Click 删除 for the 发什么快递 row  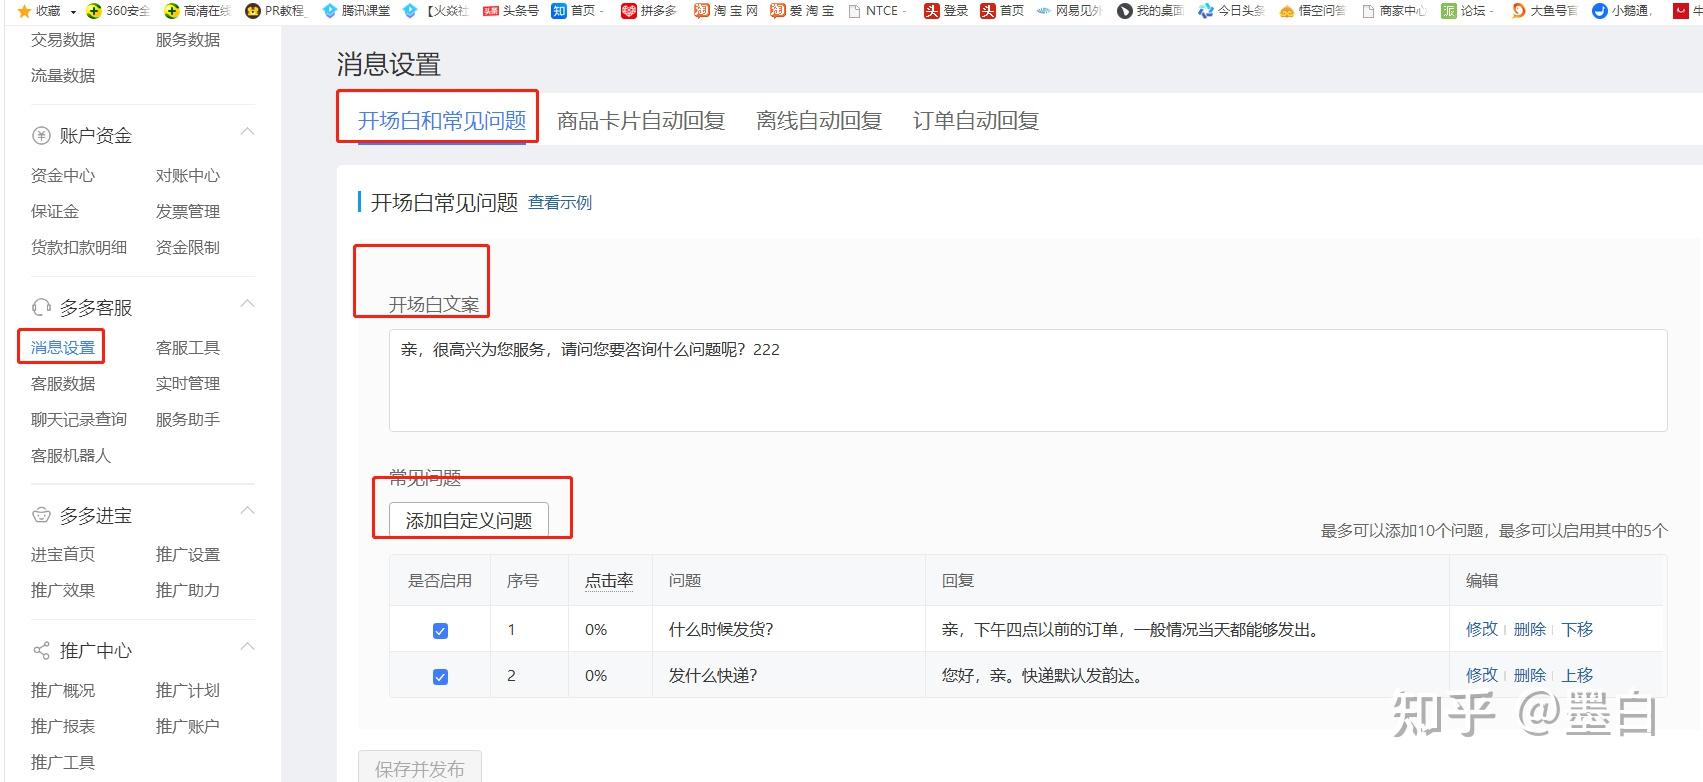1530,675
